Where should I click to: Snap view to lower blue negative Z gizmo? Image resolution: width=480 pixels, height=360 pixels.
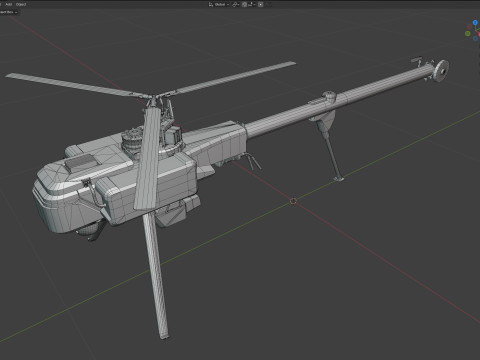pyautogui.click(x=475, y=39)
